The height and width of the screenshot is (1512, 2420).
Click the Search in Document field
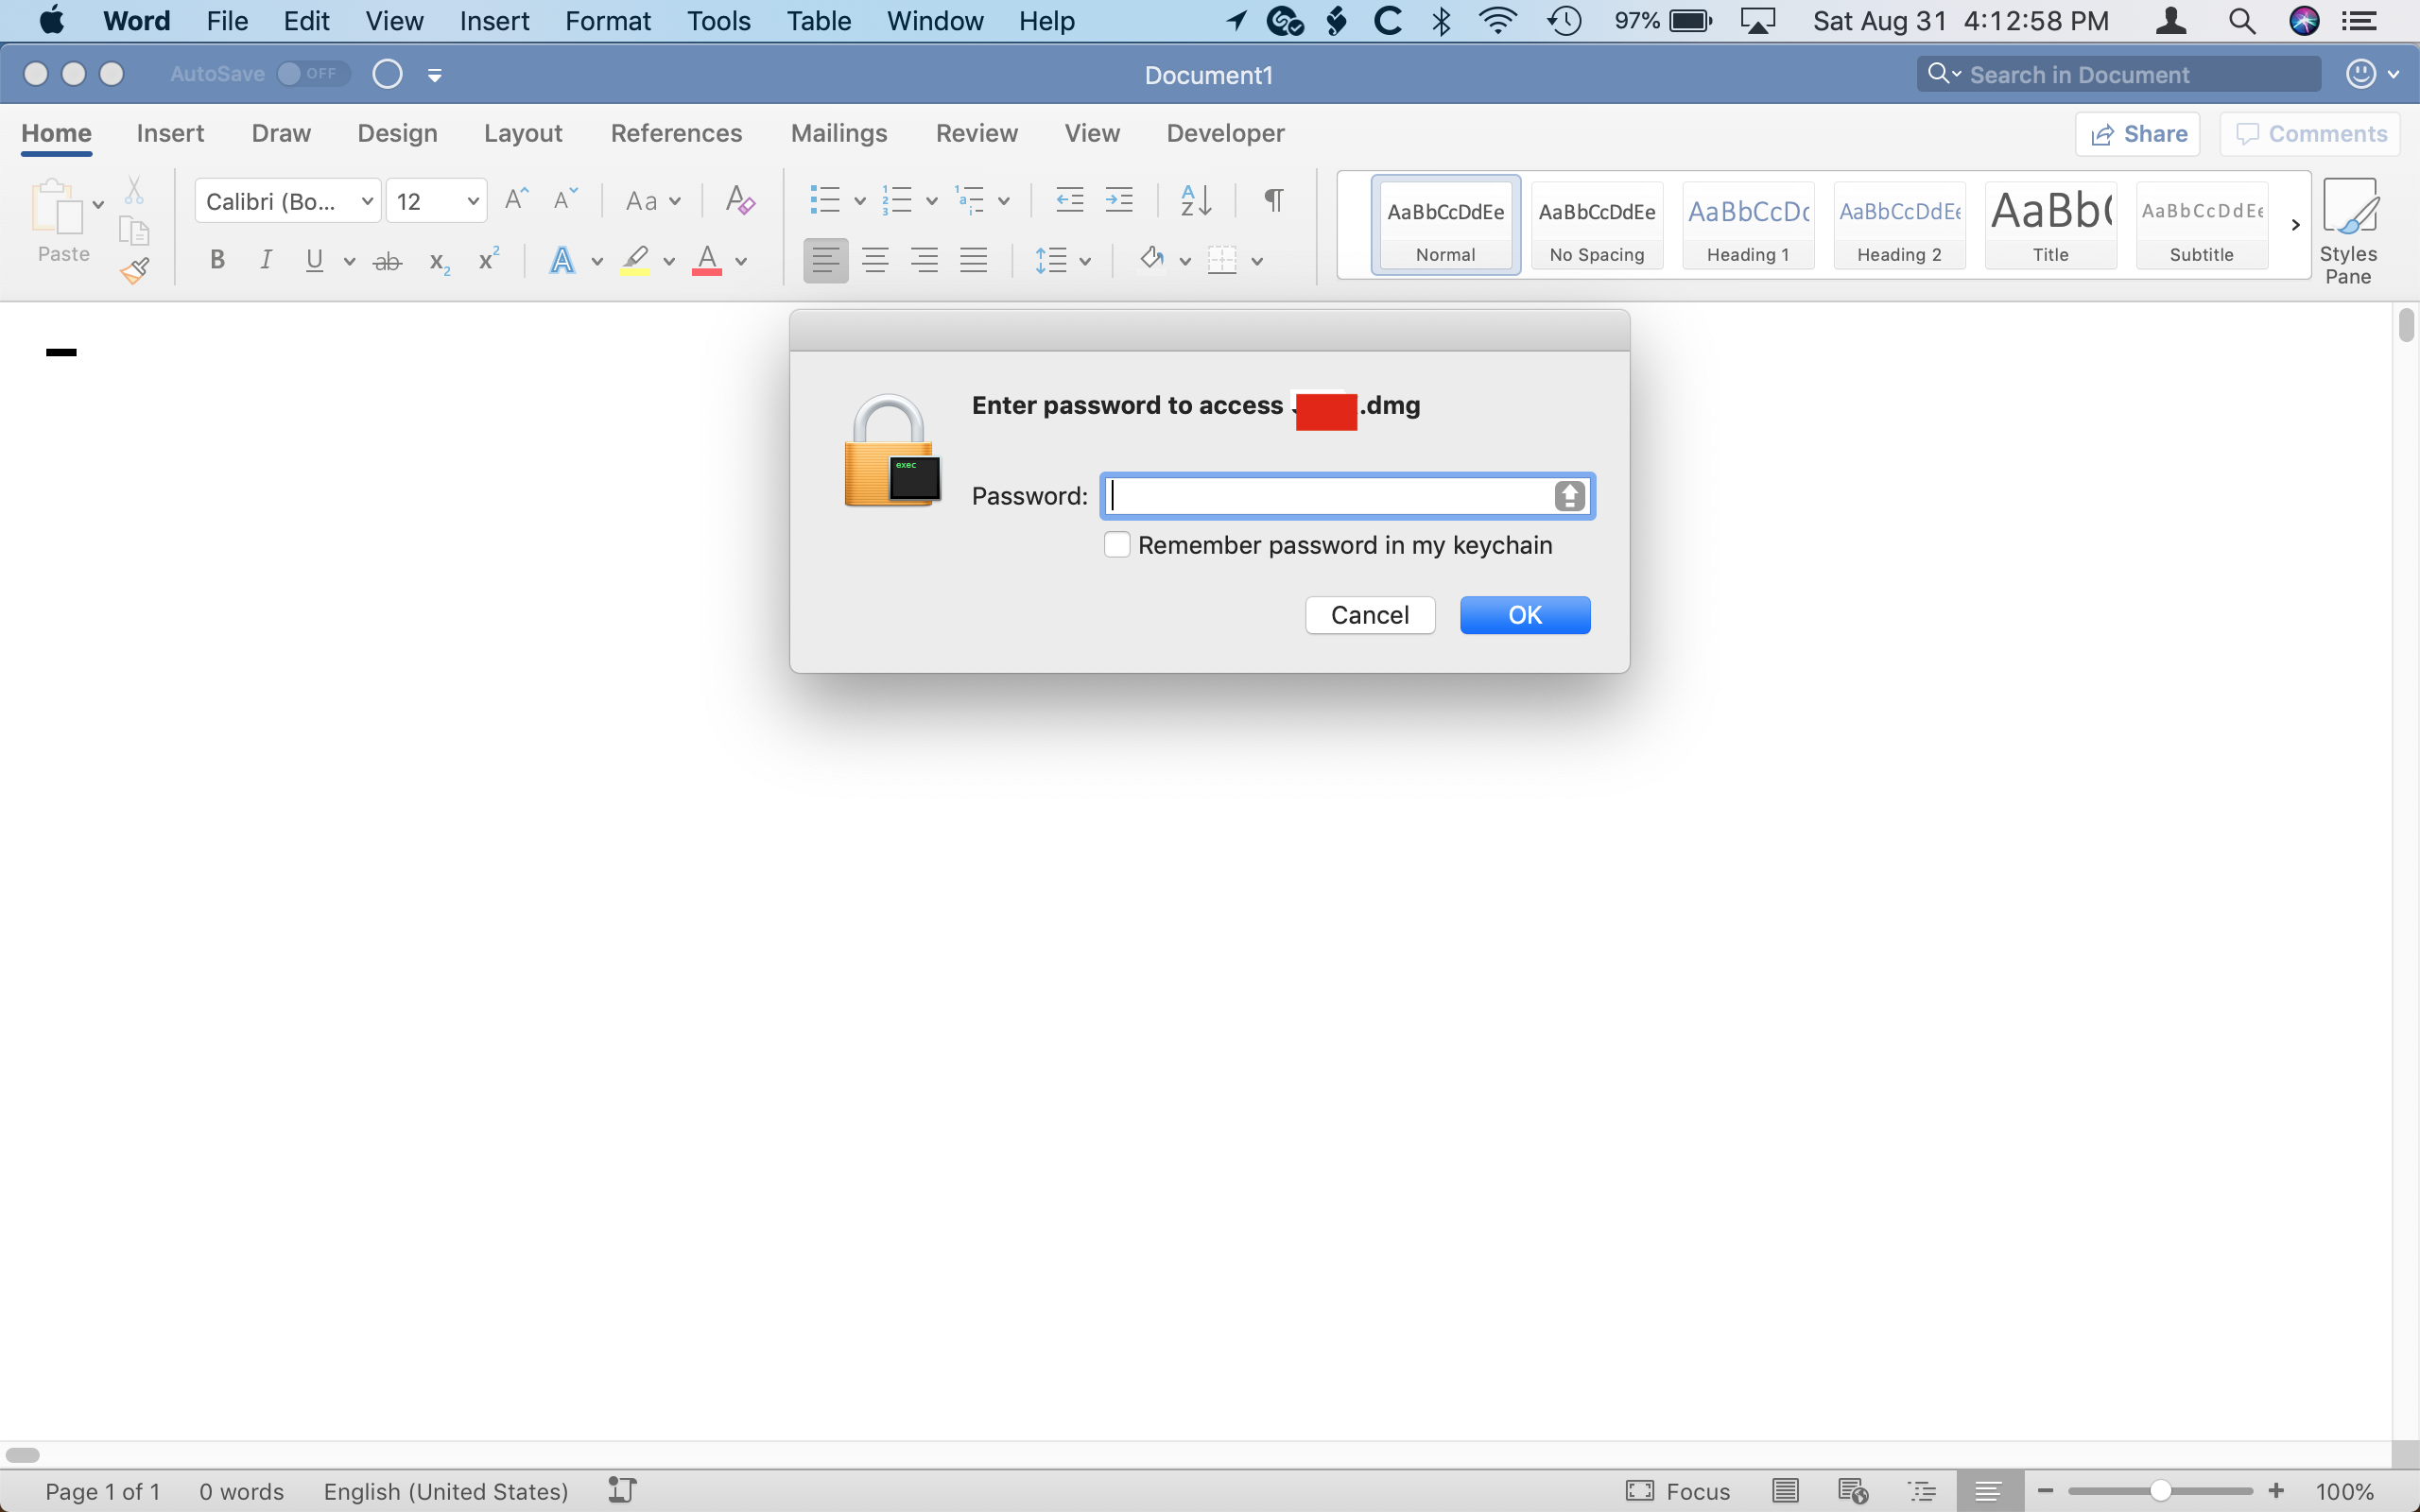coord(2118,74)
